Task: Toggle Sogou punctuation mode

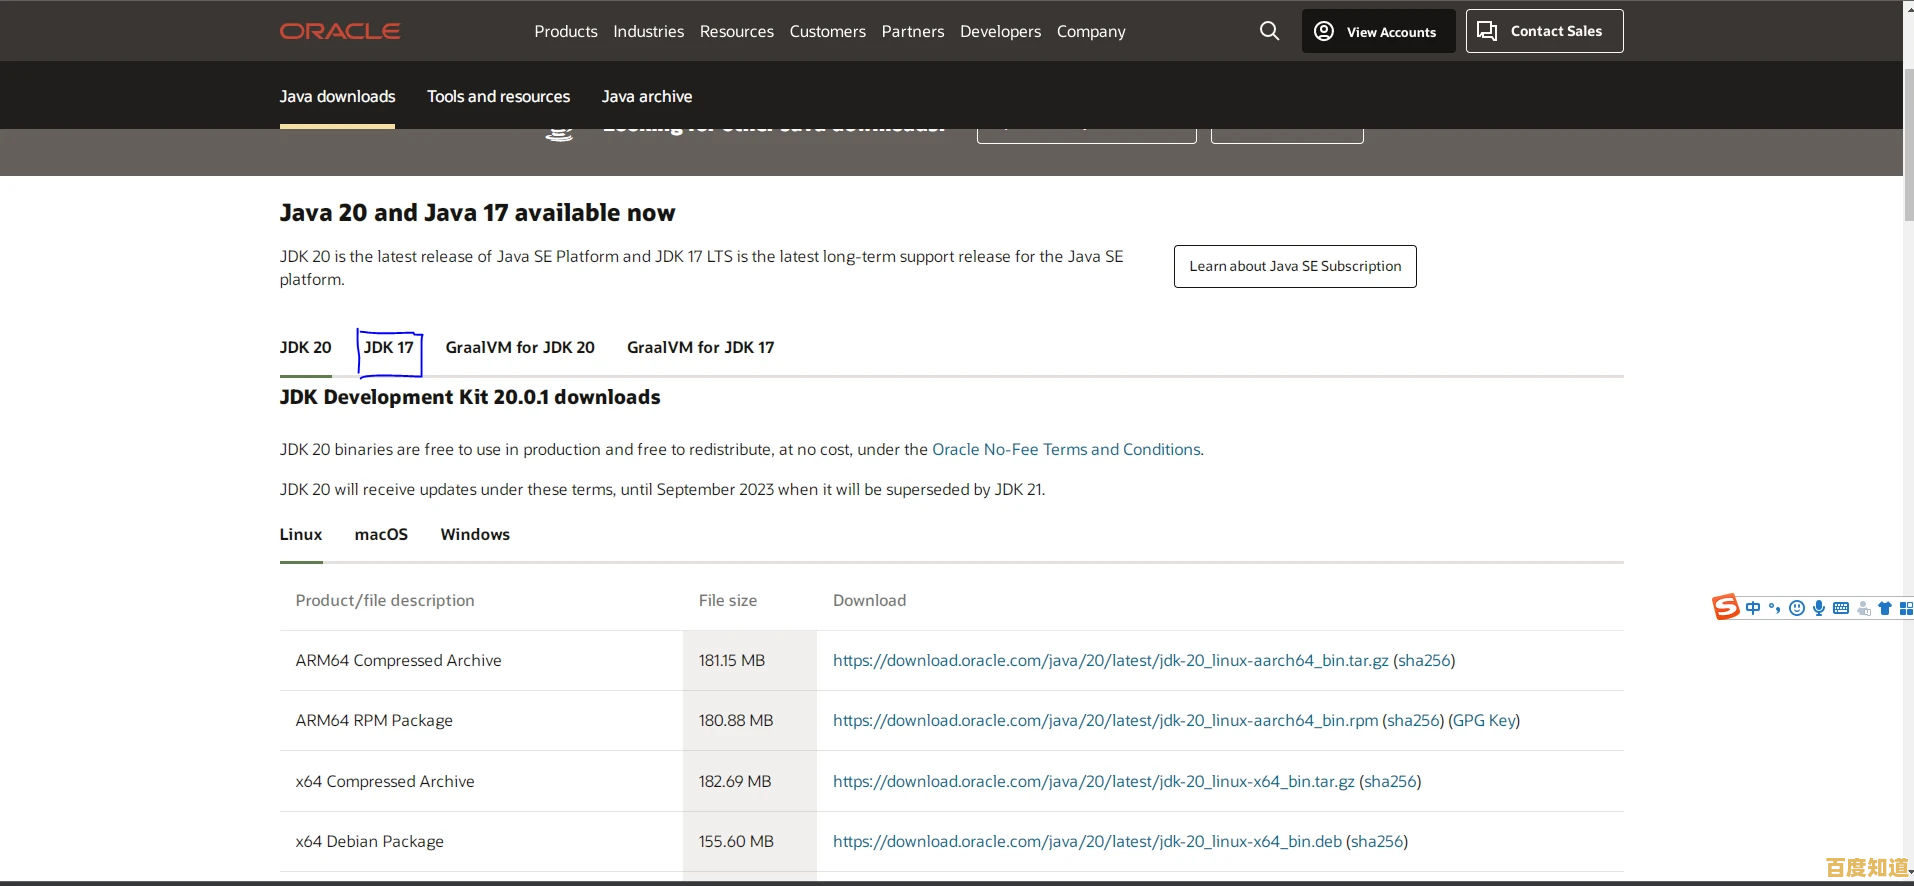Action: tap(1775, 608)
